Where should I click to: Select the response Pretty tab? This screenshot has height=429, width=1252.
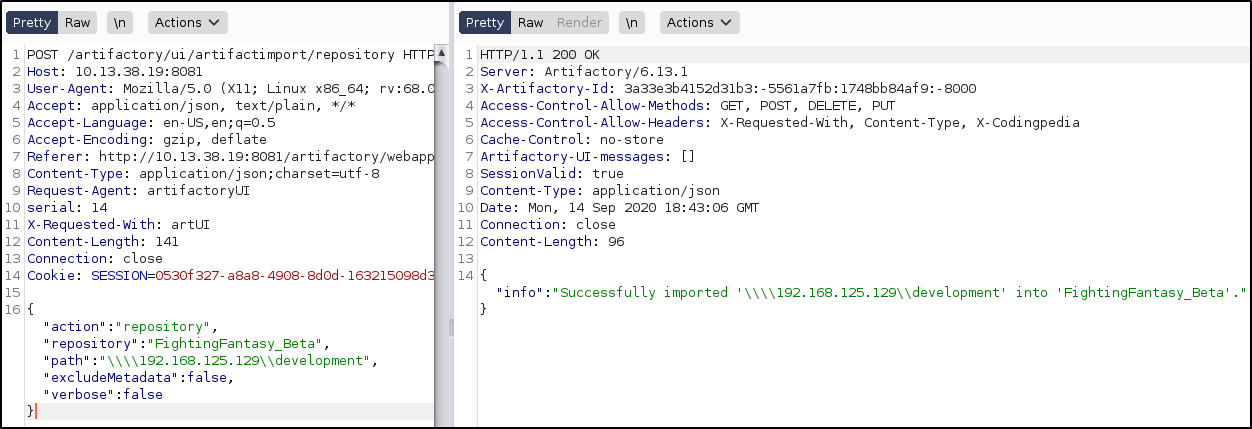(x=485, y=22)
